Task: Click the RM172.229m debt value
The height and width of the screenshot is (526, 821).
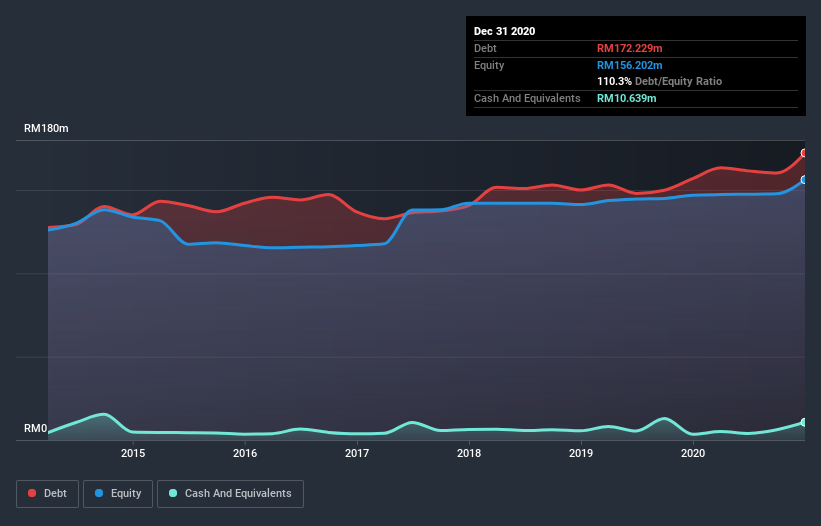Action: click(x=629, y=48)
